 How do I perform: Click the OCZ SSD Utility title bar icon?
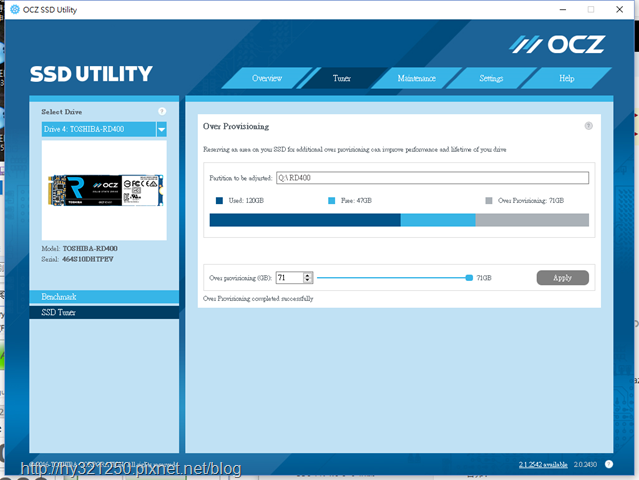coord(15,9)
